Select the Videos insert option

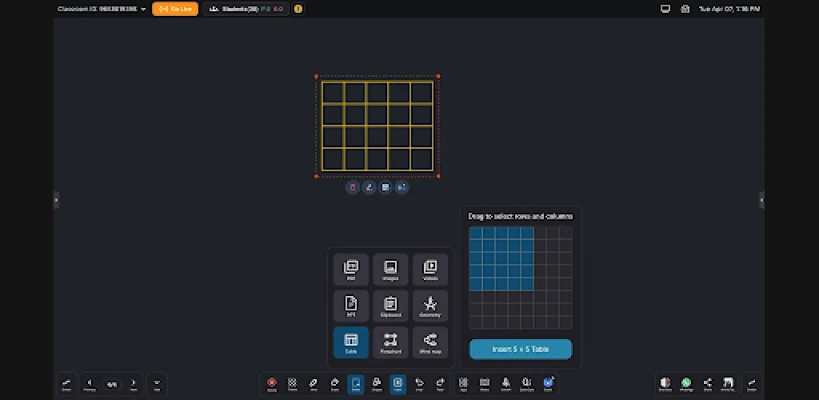pos(430,270)
